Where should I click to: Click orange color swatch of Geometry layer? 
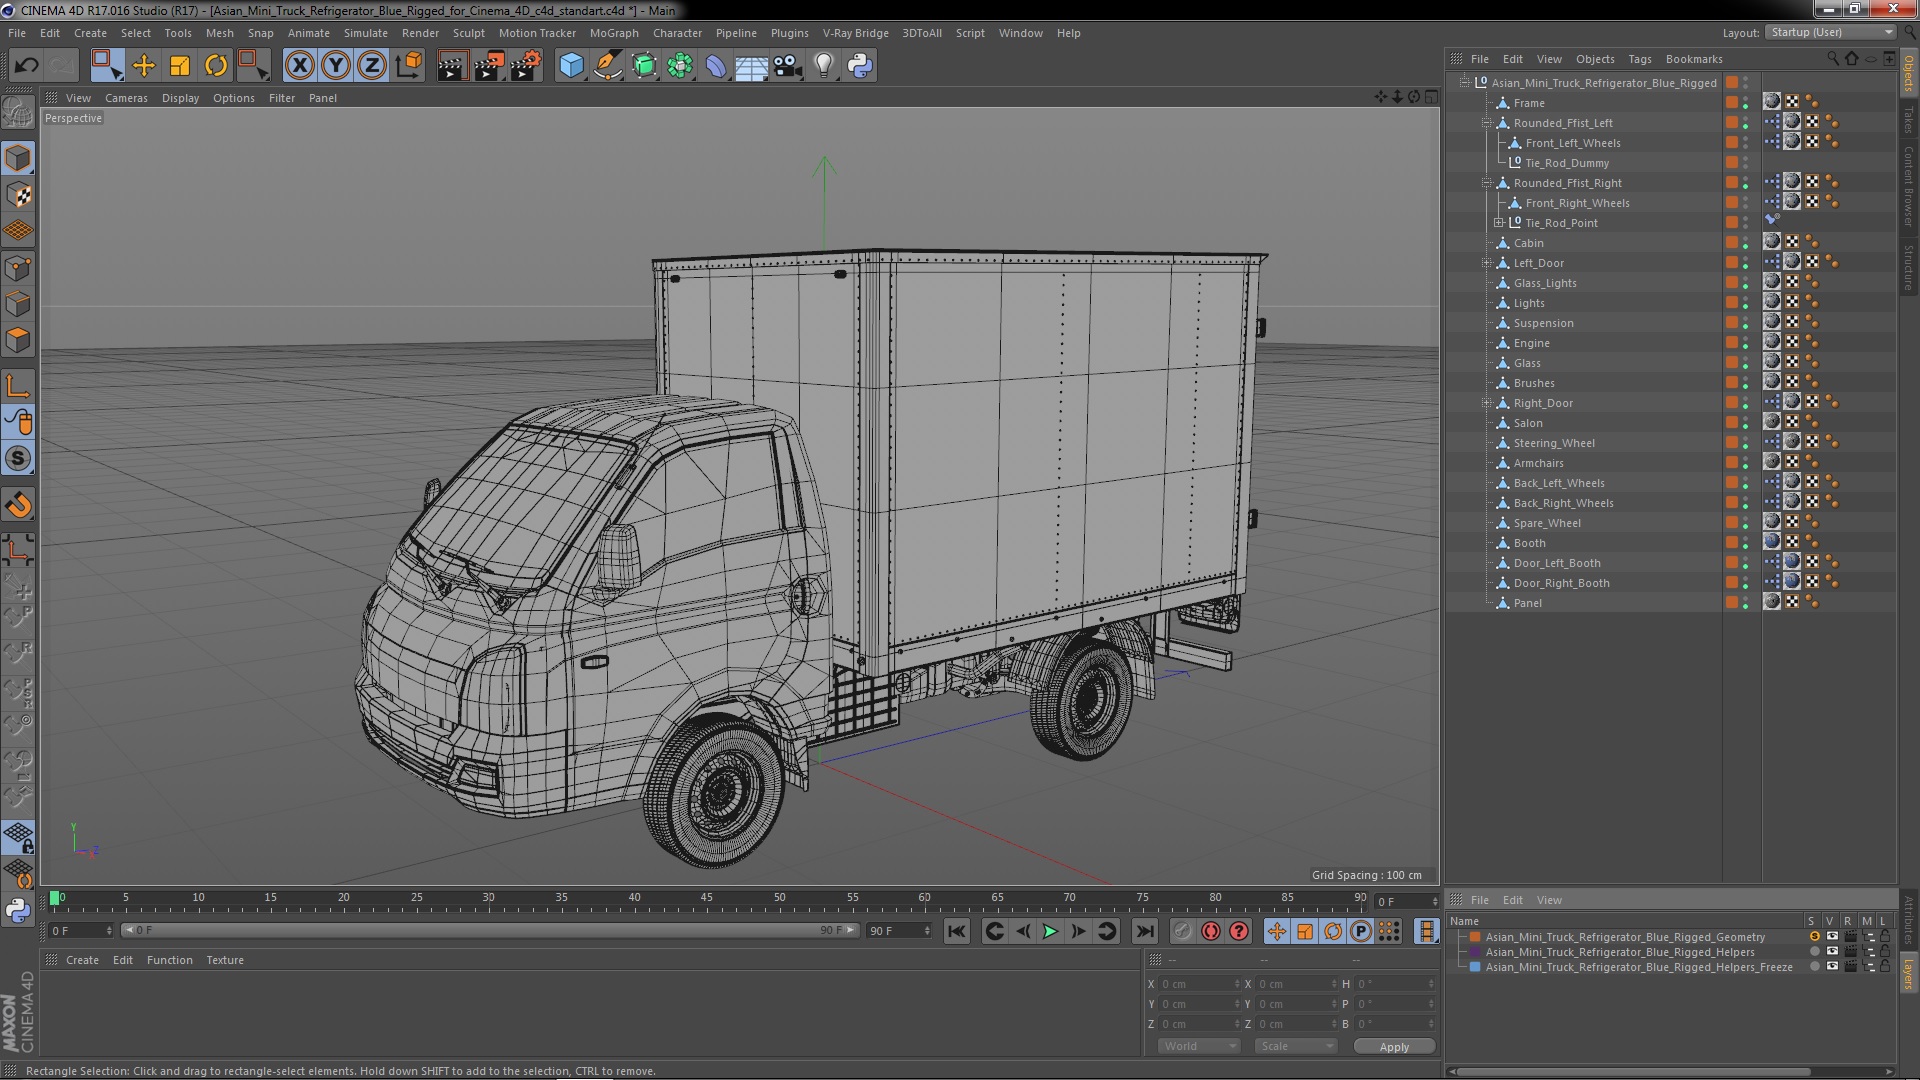pos(1474,937)
